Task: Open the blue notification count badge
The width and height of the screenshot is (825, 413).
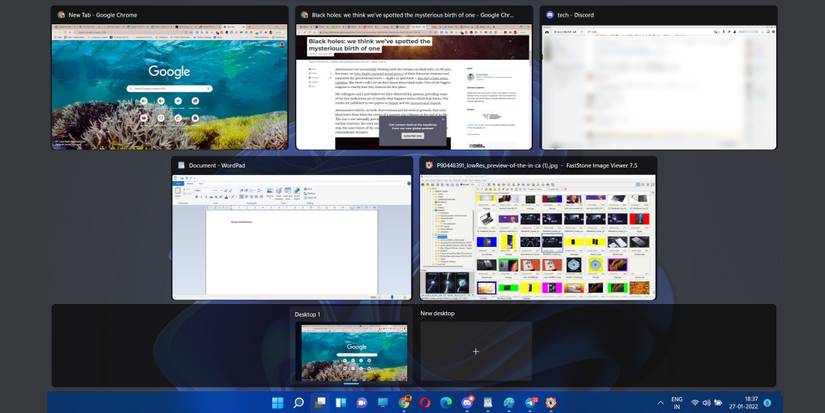Action: coord(767,403)
